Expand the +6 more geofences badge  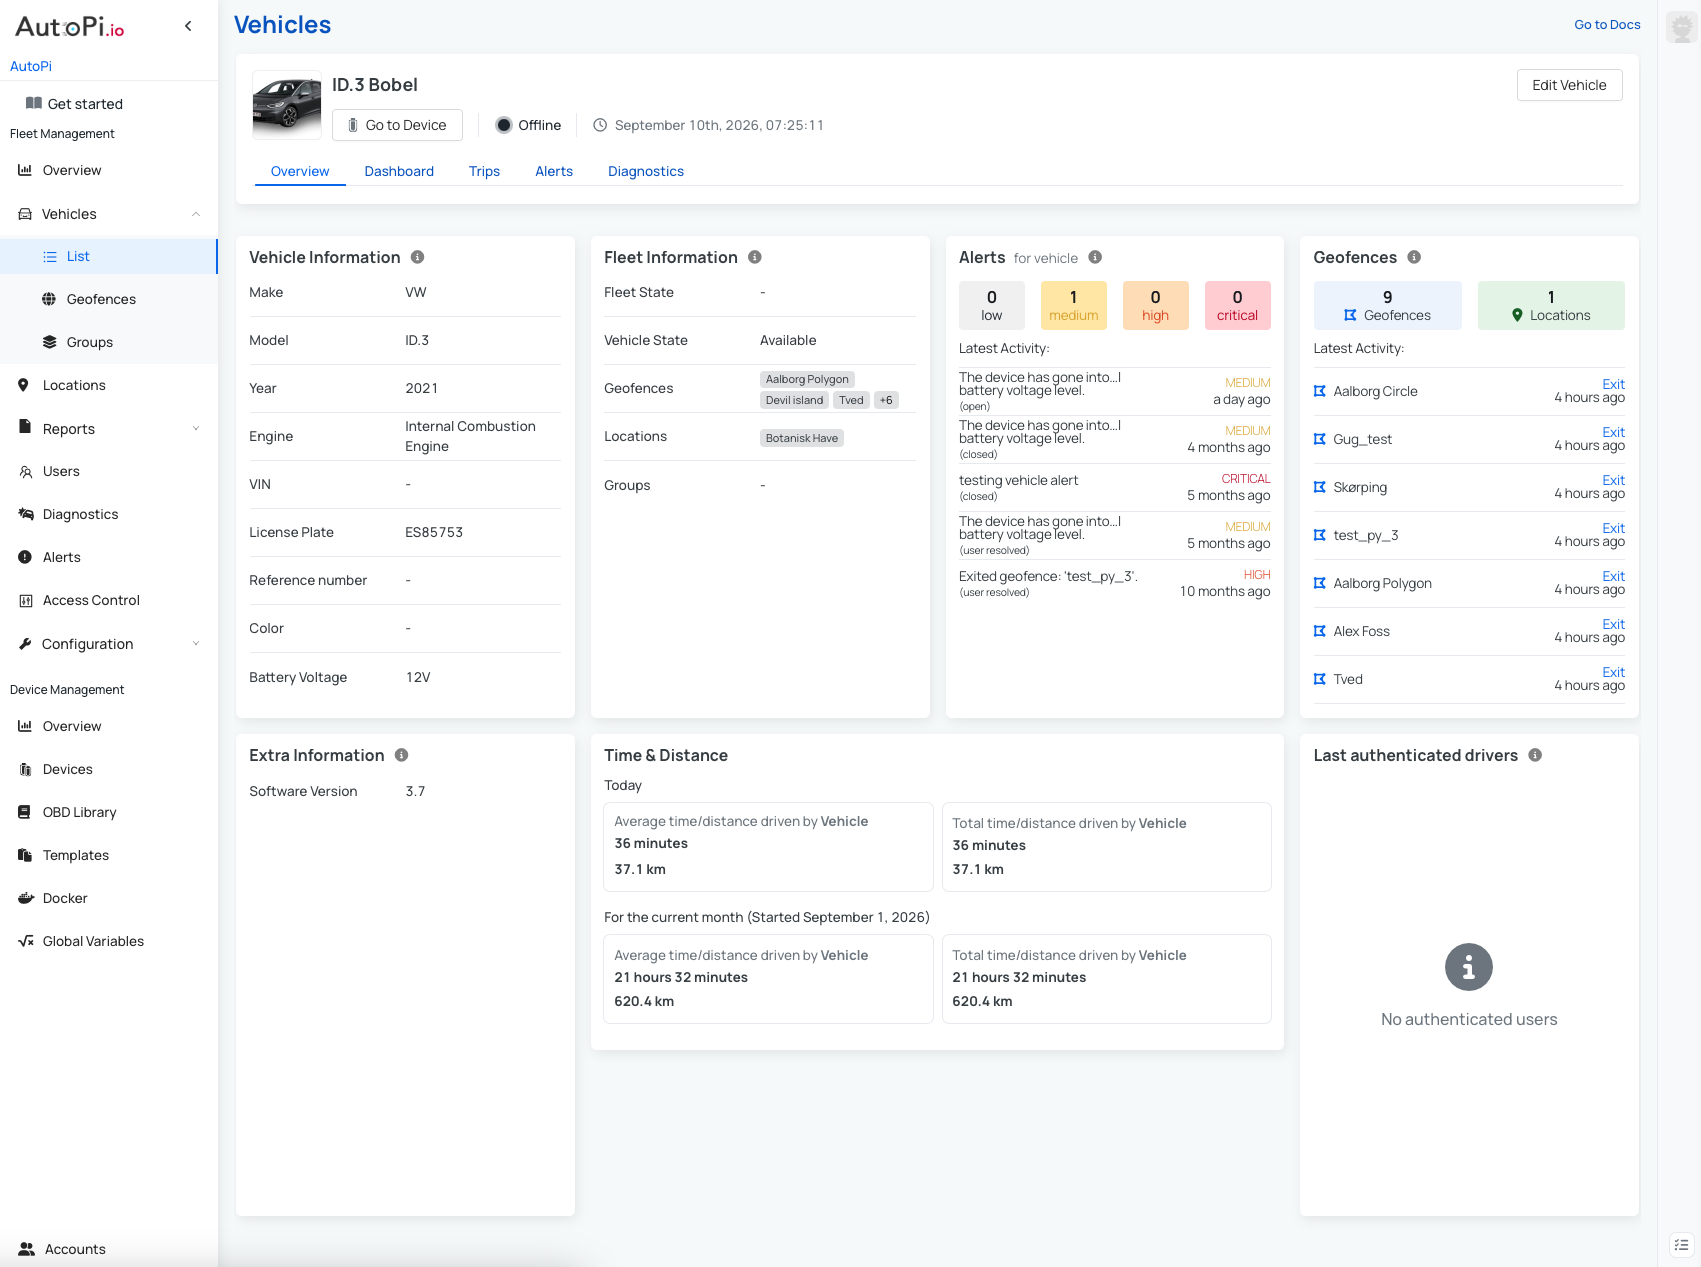click(x=886, y=400)
